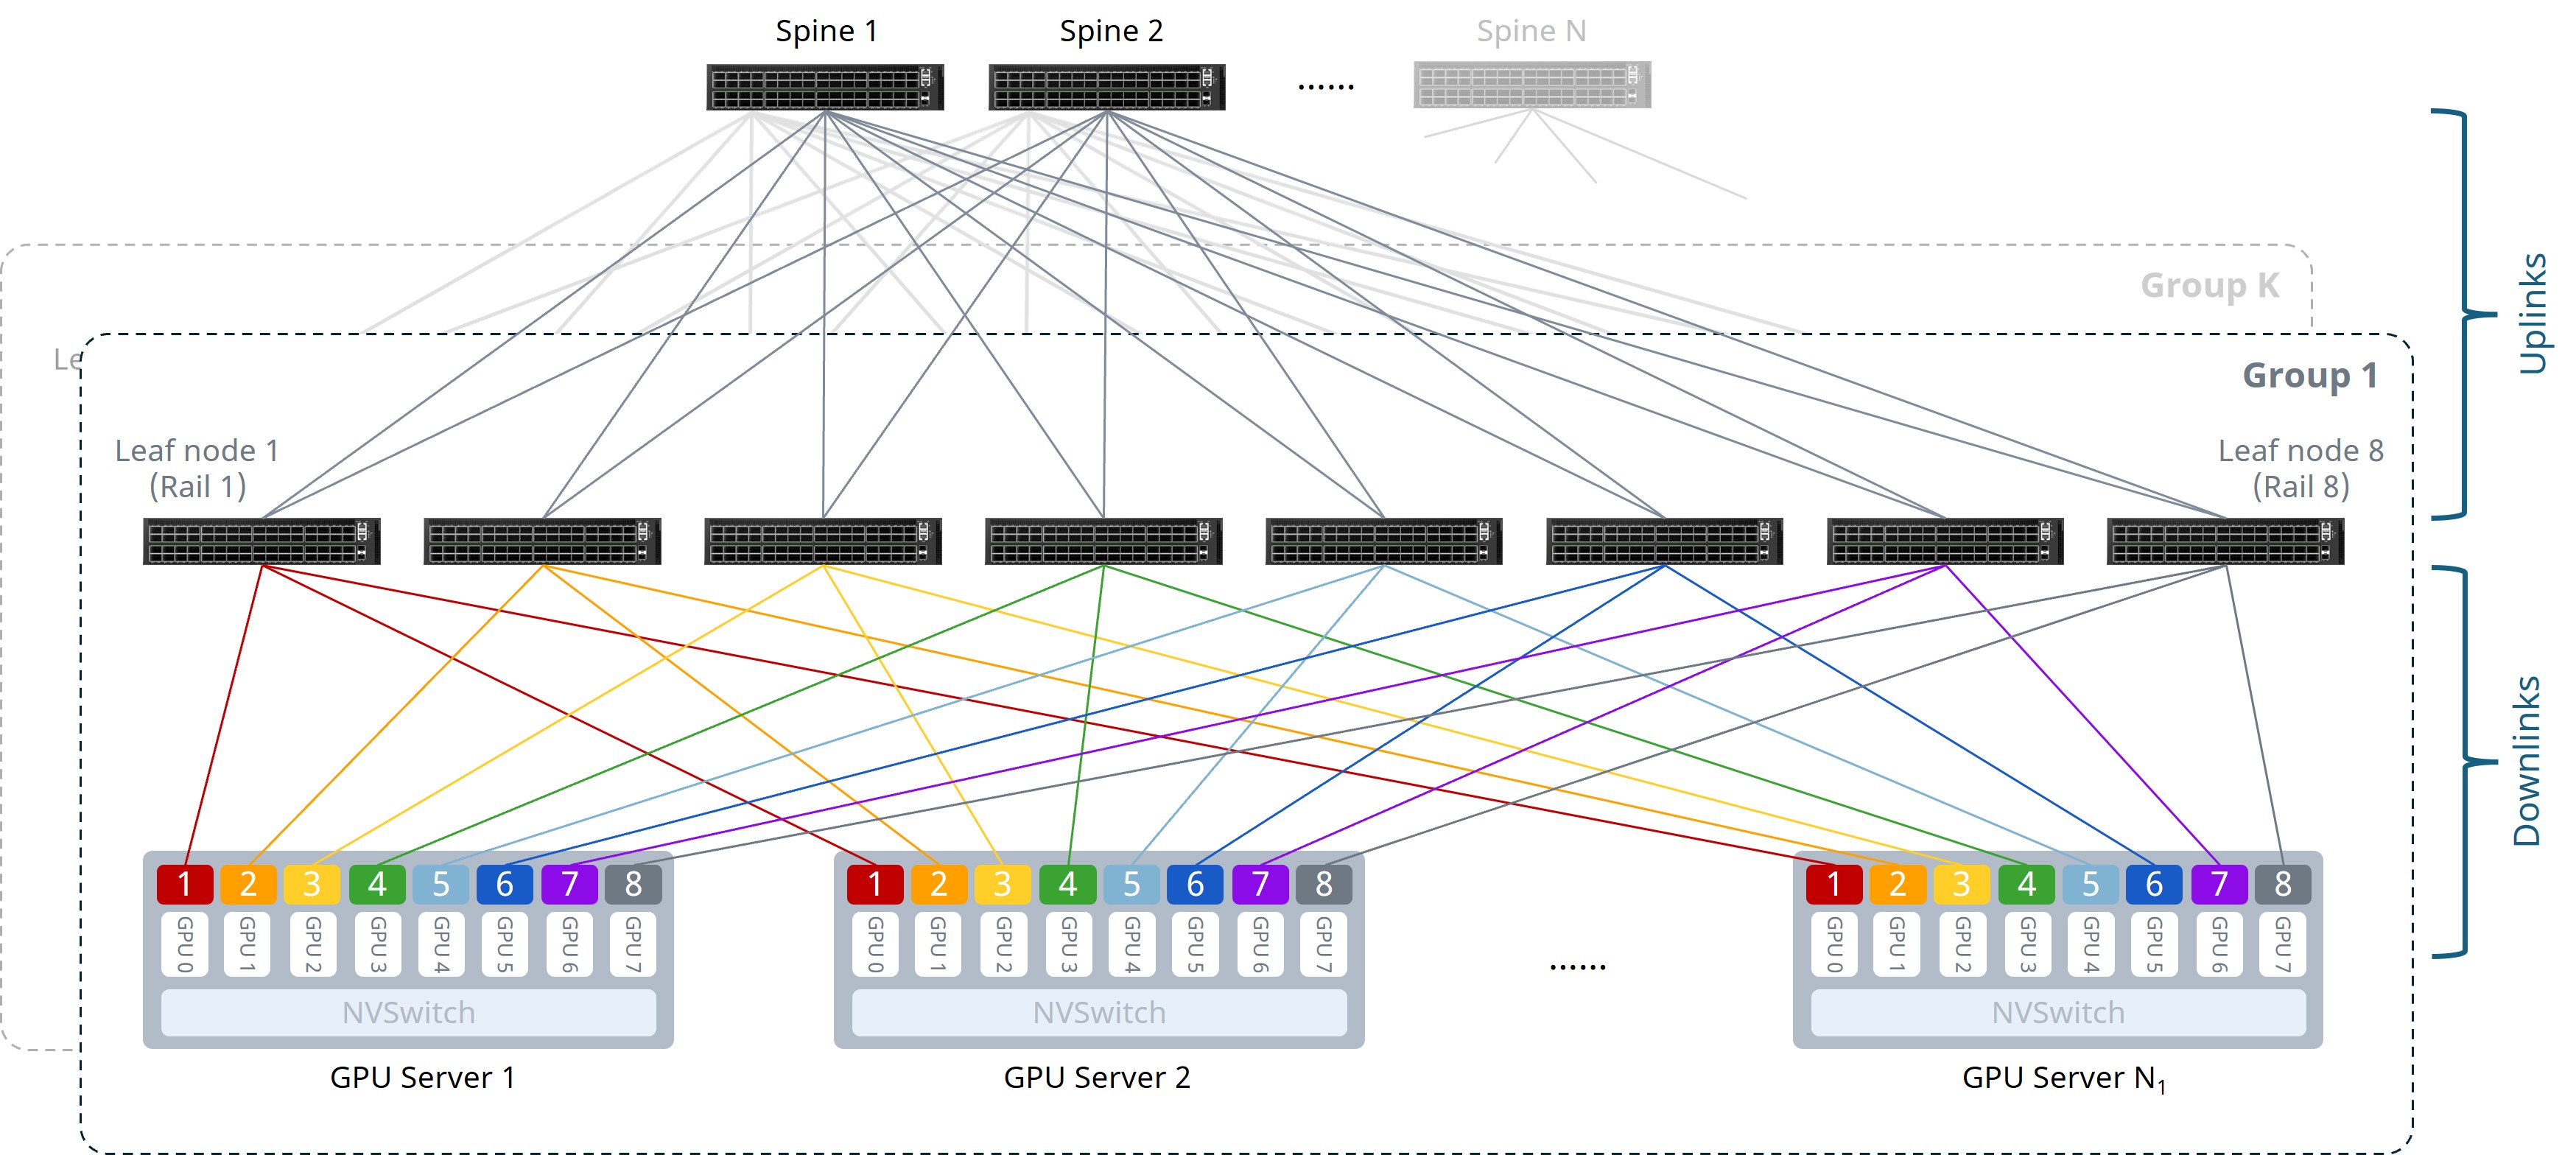Select yellow port 3 on GPU Server 2
2576x1155 pixels.
1003,884
